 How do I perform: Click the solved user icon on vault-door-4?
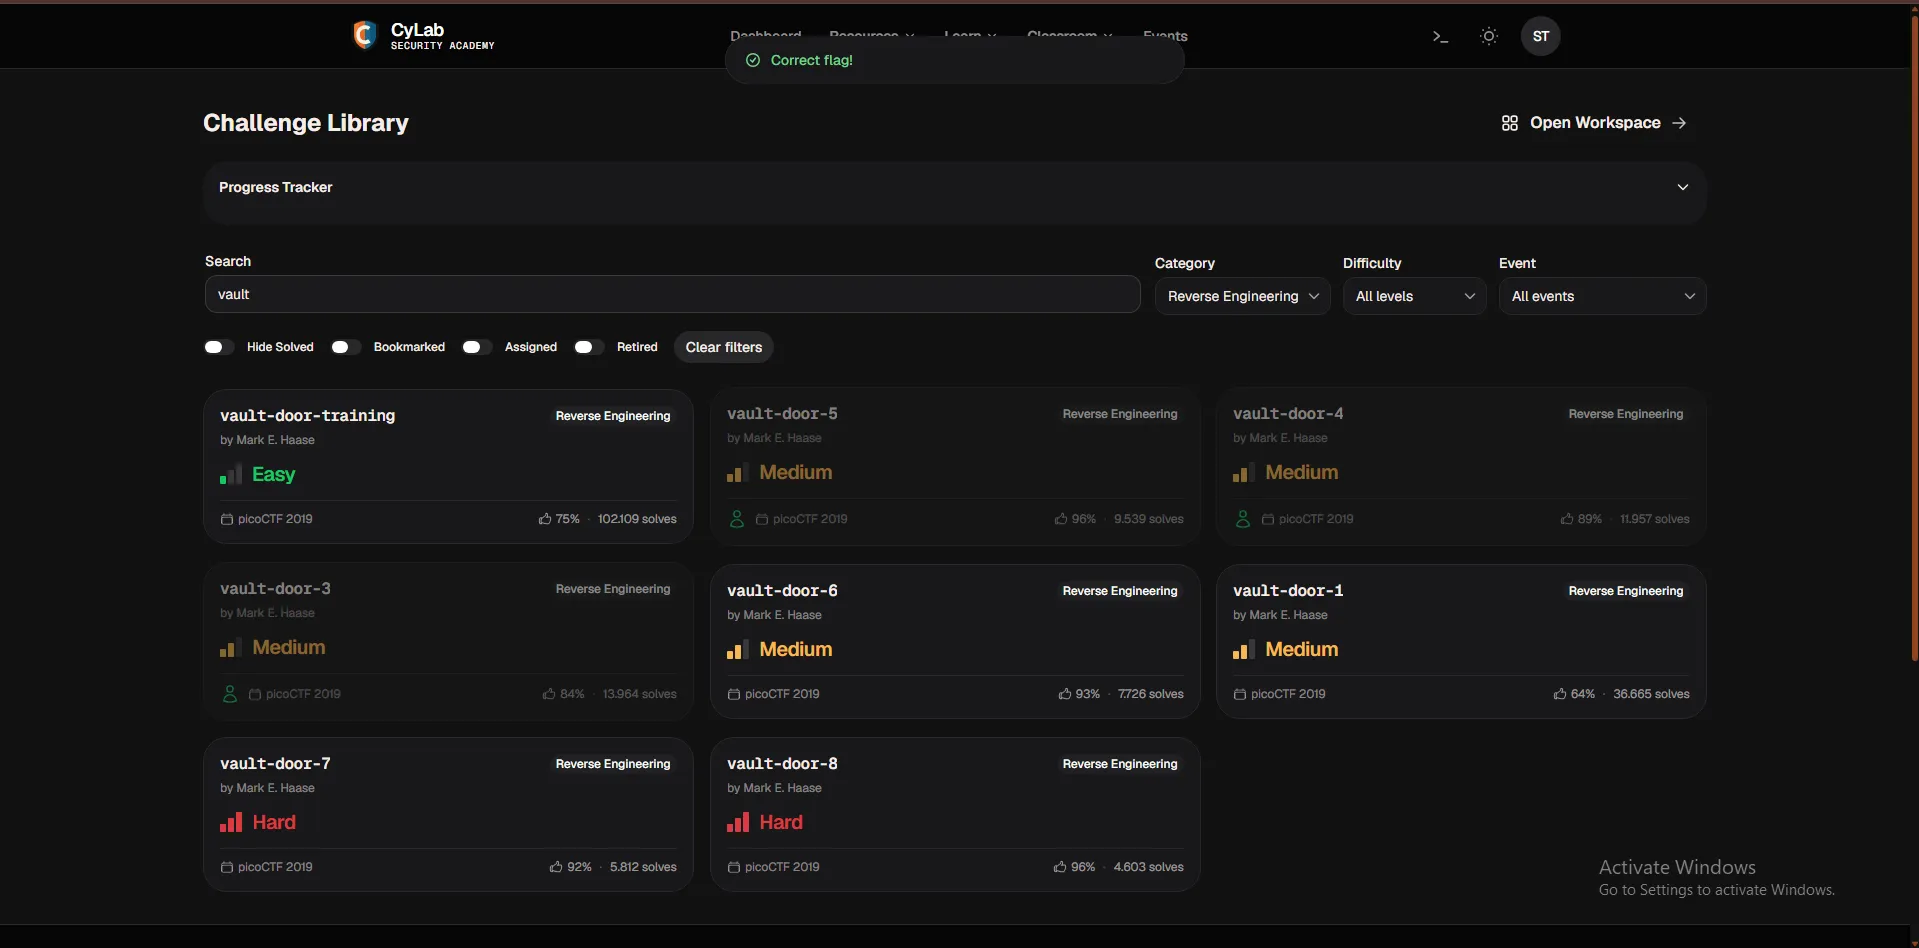click(1243, 519)
